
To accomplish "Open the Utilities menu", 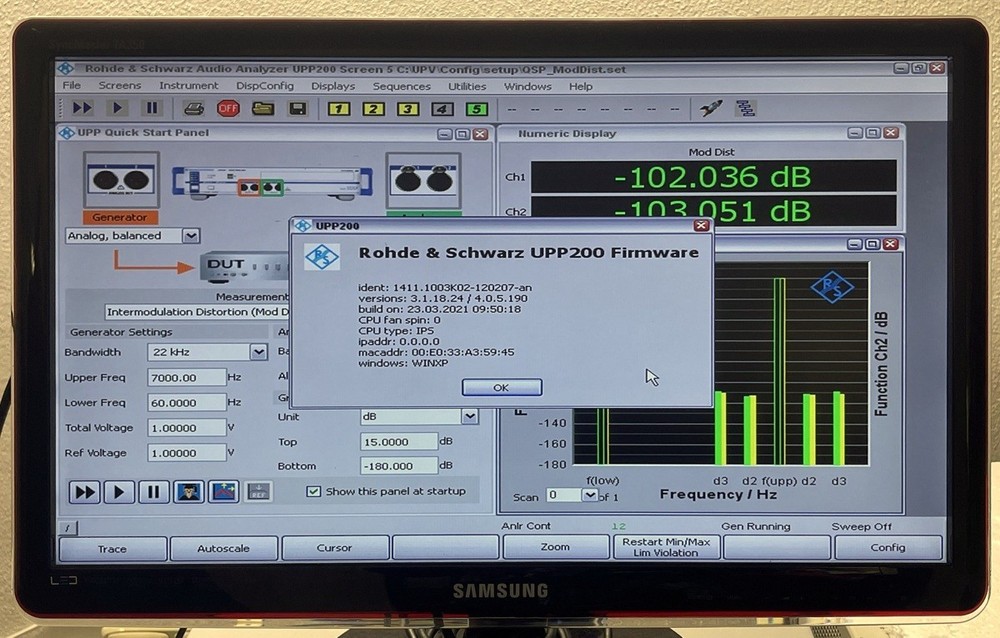I will (466, 86).
